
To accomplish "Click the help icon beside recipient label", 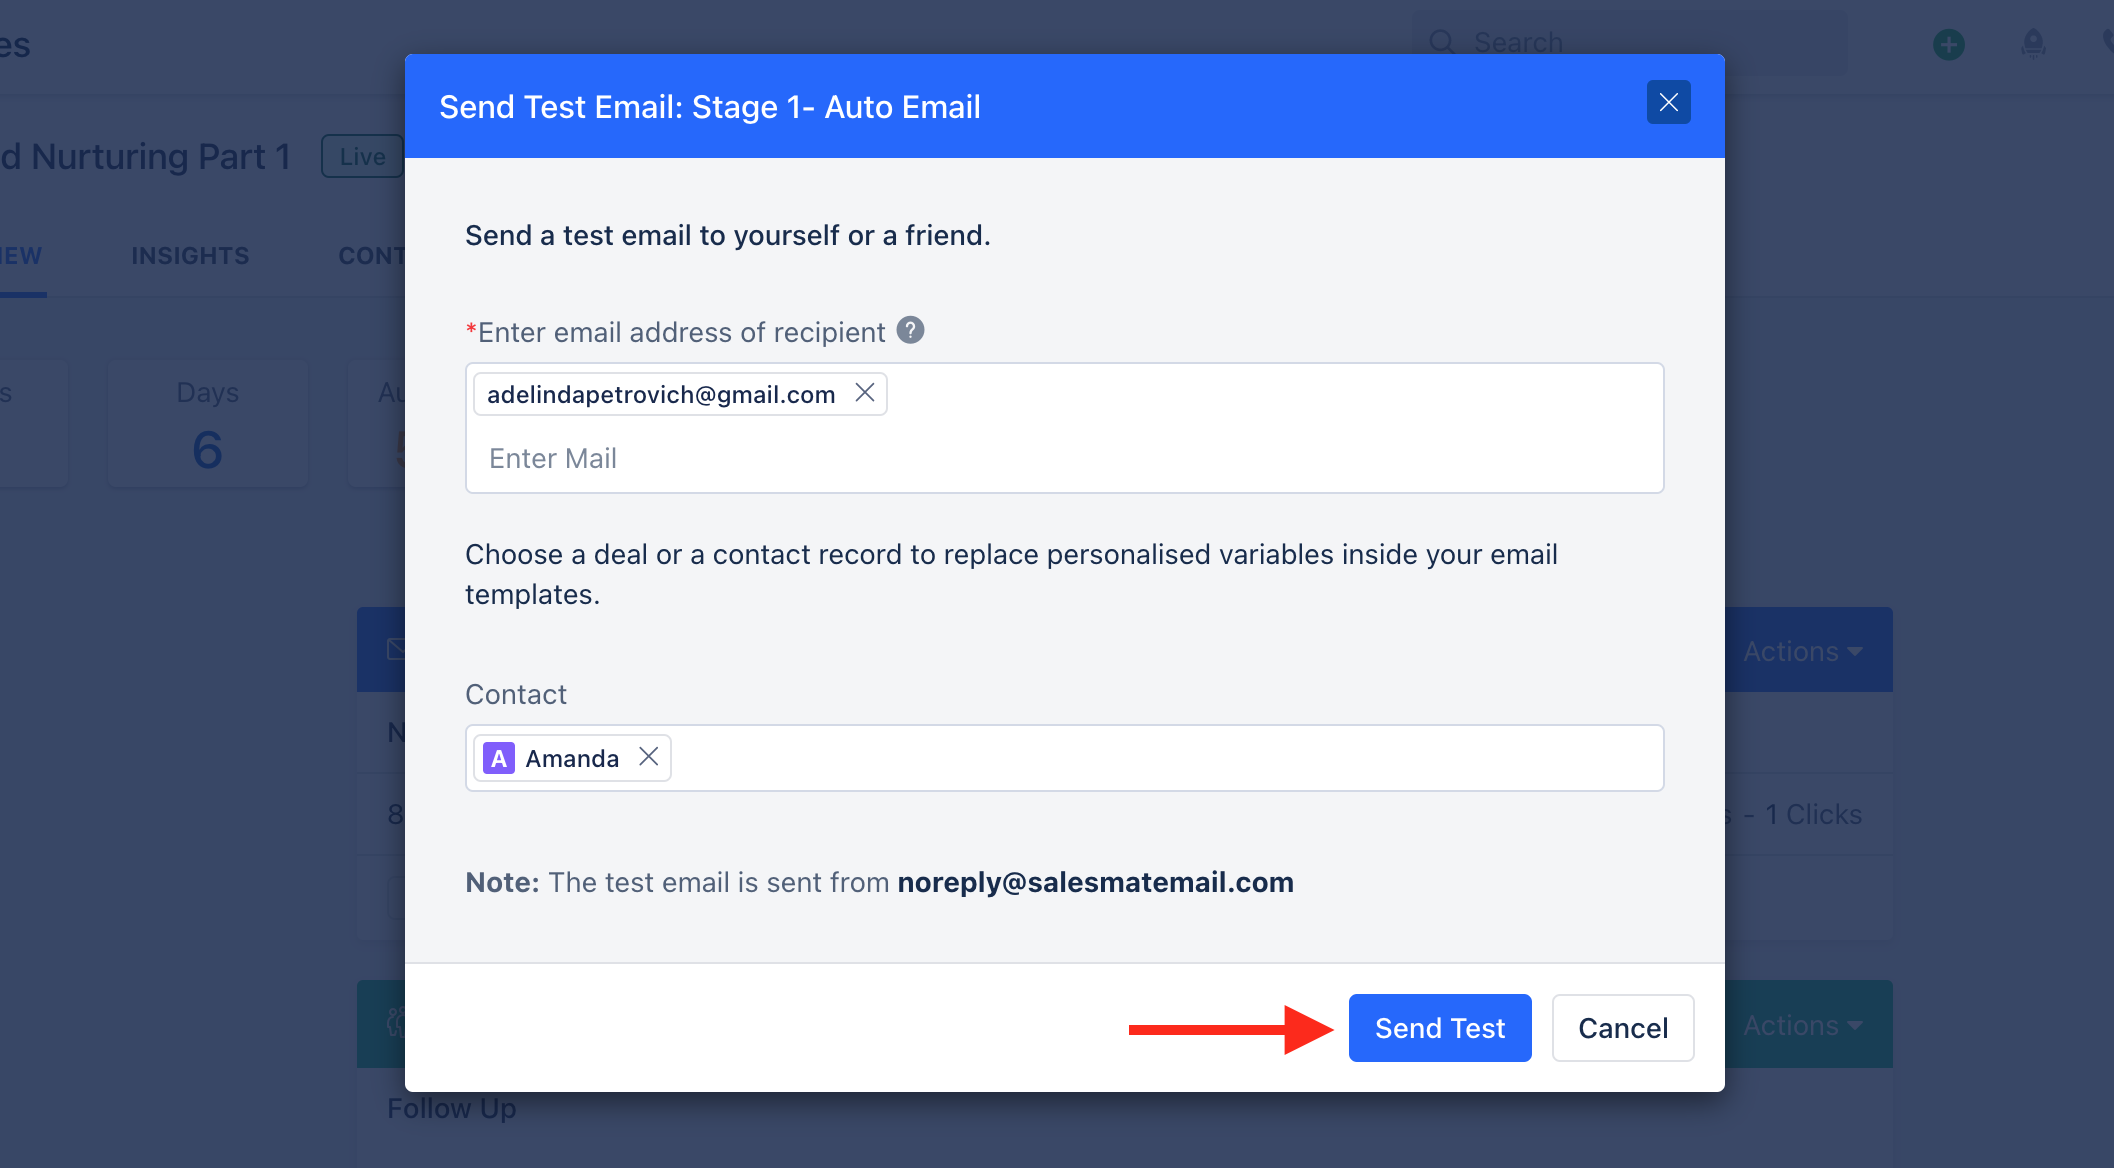I will (910, 330).
